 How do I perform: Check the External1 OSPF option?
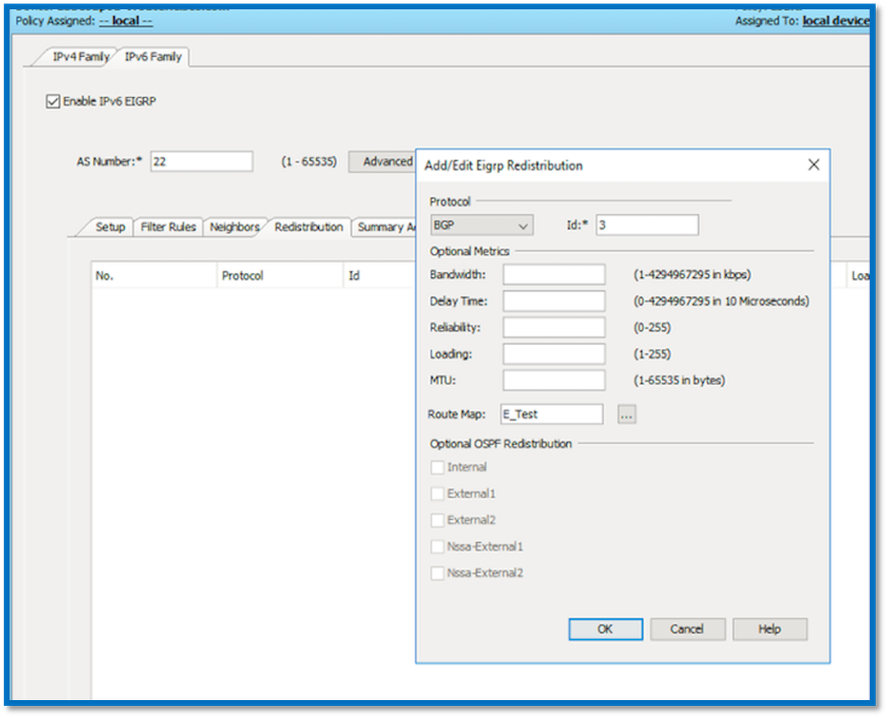437,494
